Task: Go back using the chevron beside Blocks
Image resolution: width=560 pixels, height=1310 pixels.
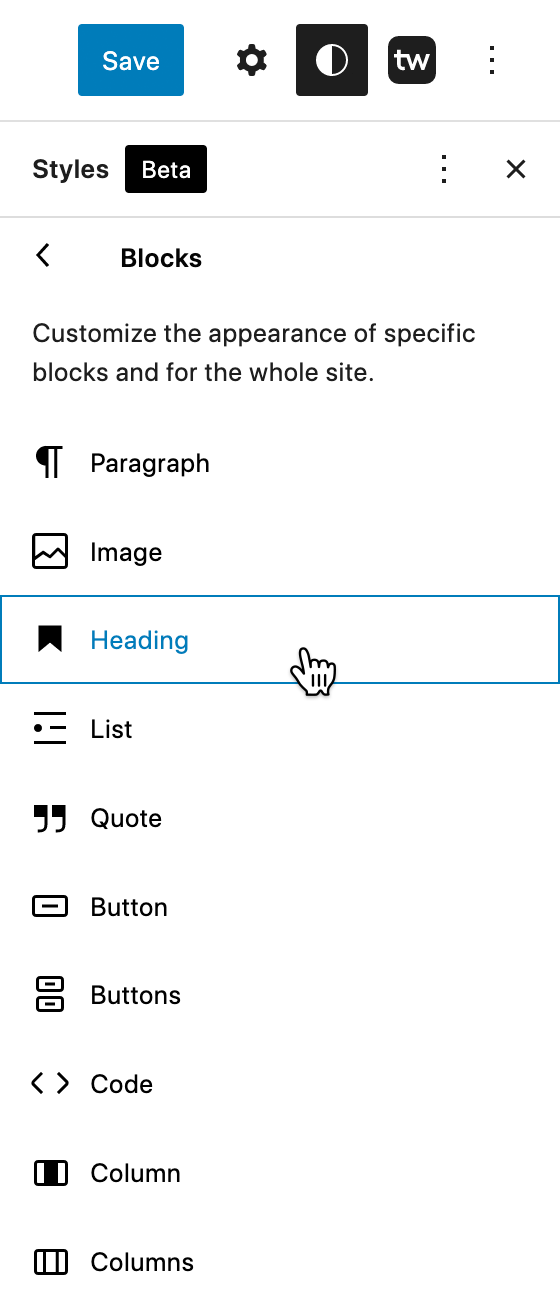Action: coord(43,256)
